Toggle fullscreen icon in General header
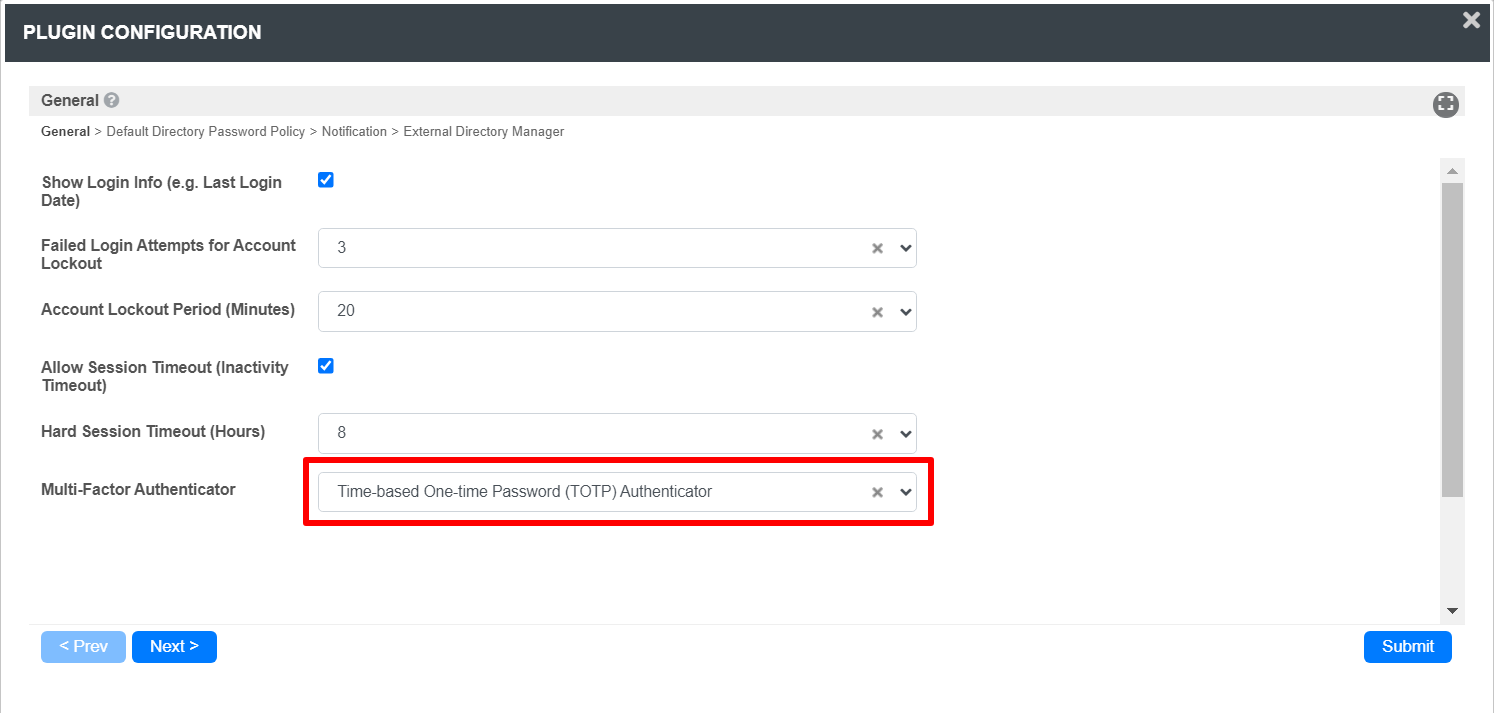 coord(1445,105)
